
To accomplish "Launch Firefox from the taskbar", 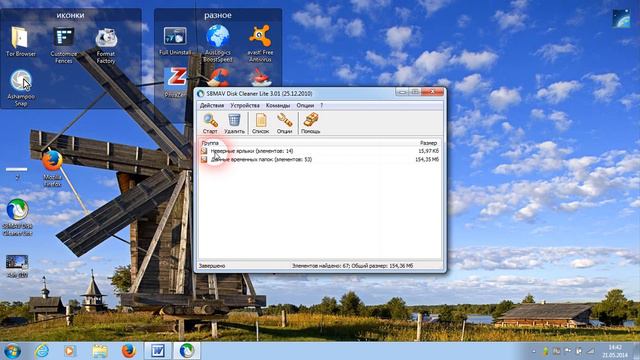I will point(129,351).
